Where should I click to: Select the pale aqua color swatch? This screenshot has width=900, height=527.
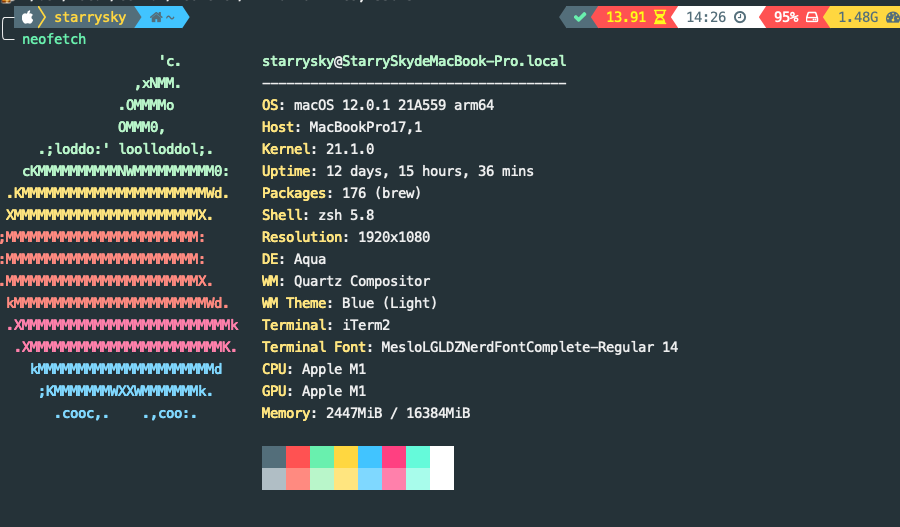418,479
